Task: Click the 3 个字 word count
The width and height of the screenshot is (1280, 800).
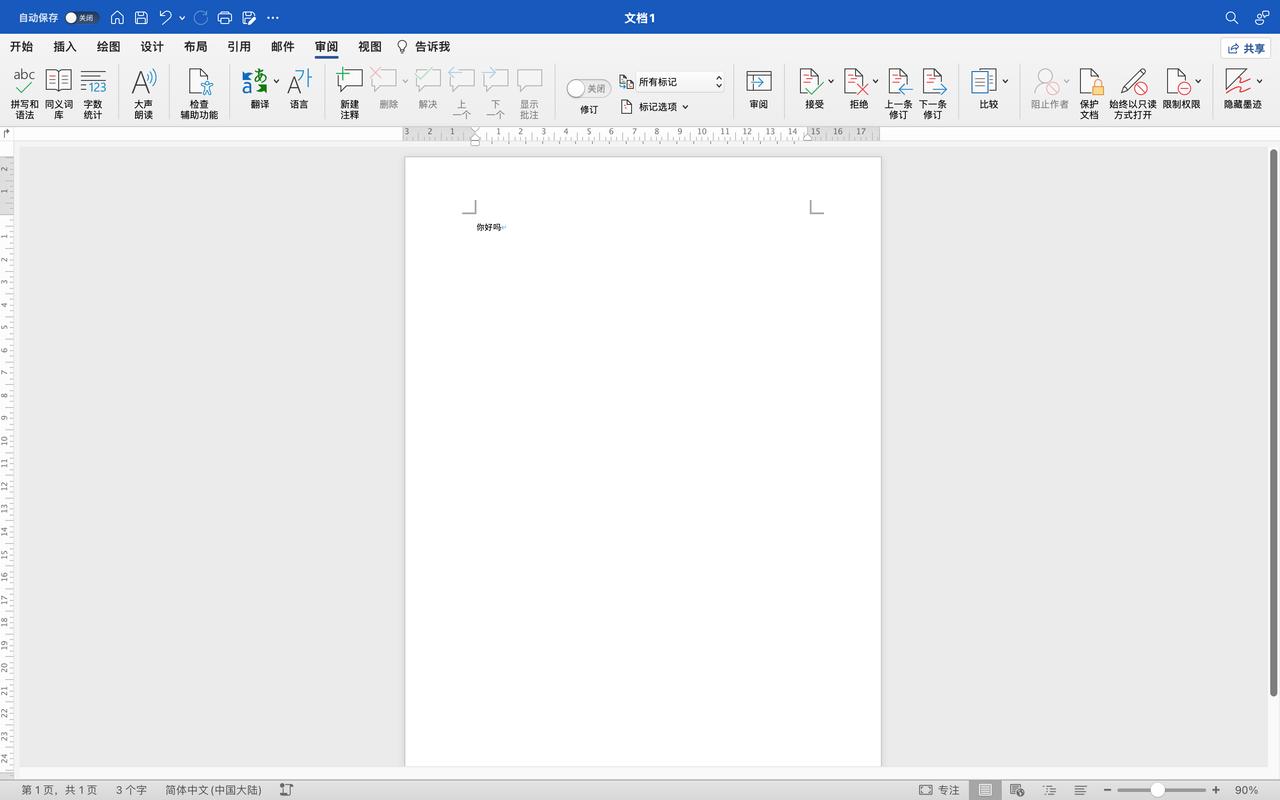Action: click(131, 790)
